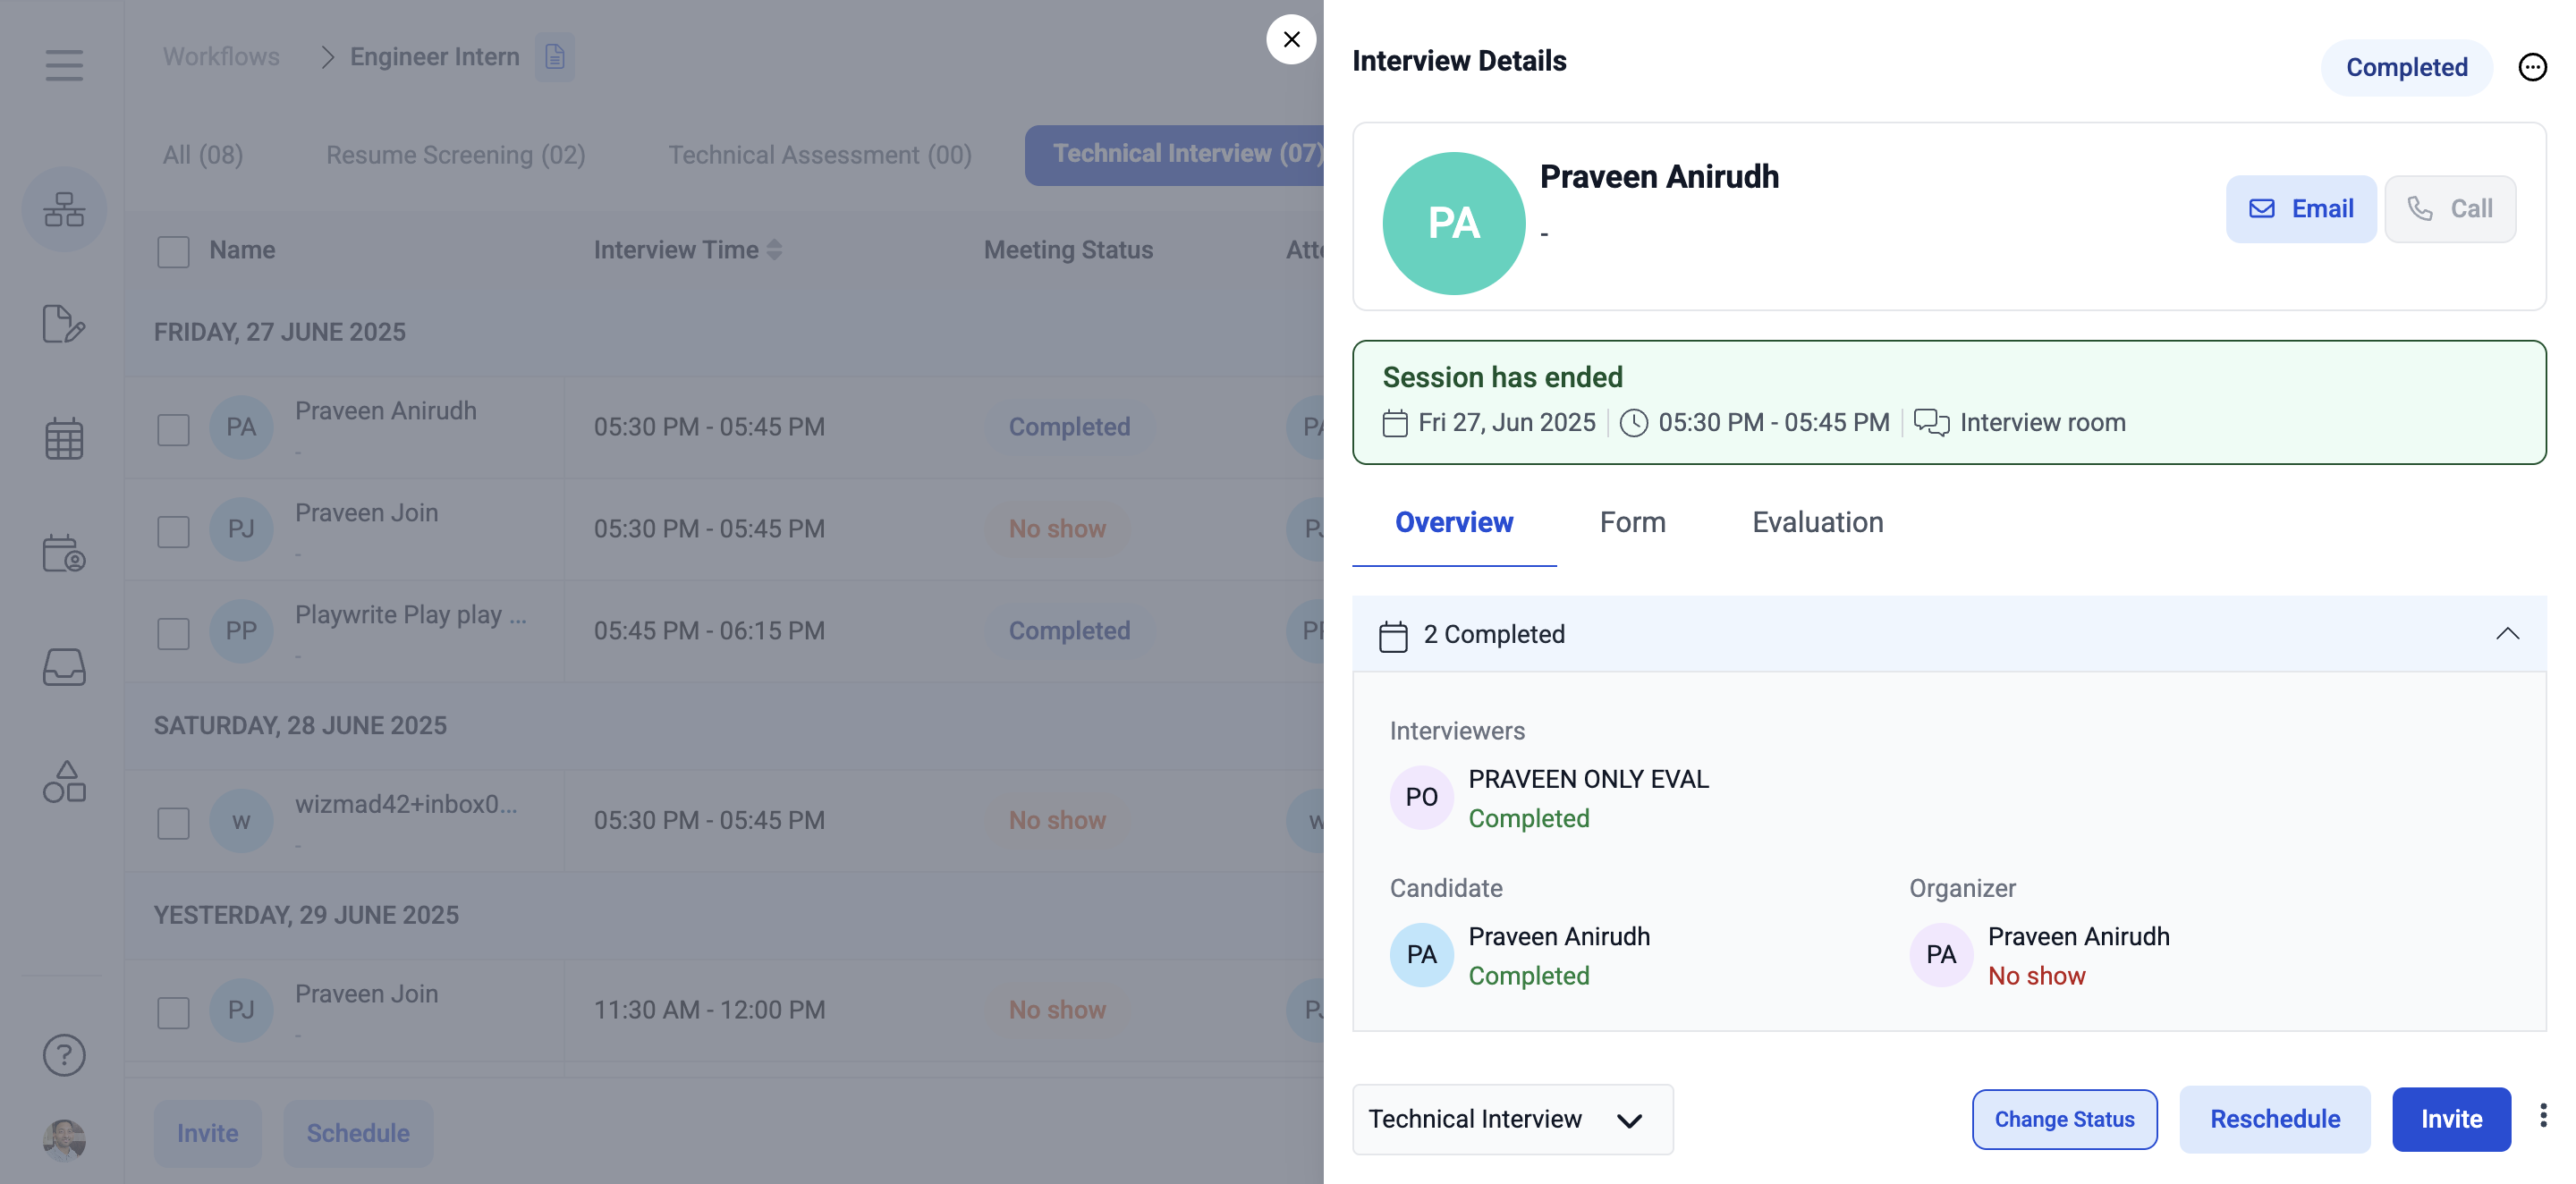Collapse the 2 Completed section chevron
Image resolution: width=2576 pixels, height=1184 pixels.
[2507, 634]
